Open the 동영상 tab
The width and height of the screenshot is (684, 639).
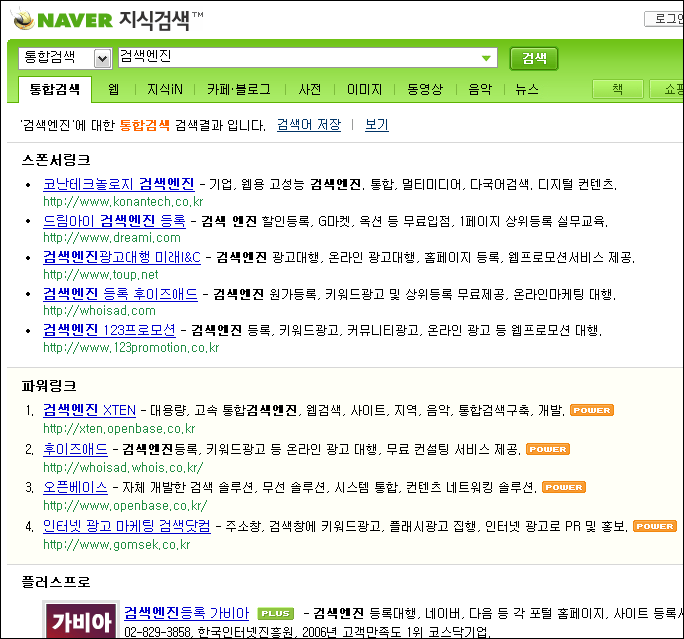tap(425, 89)
